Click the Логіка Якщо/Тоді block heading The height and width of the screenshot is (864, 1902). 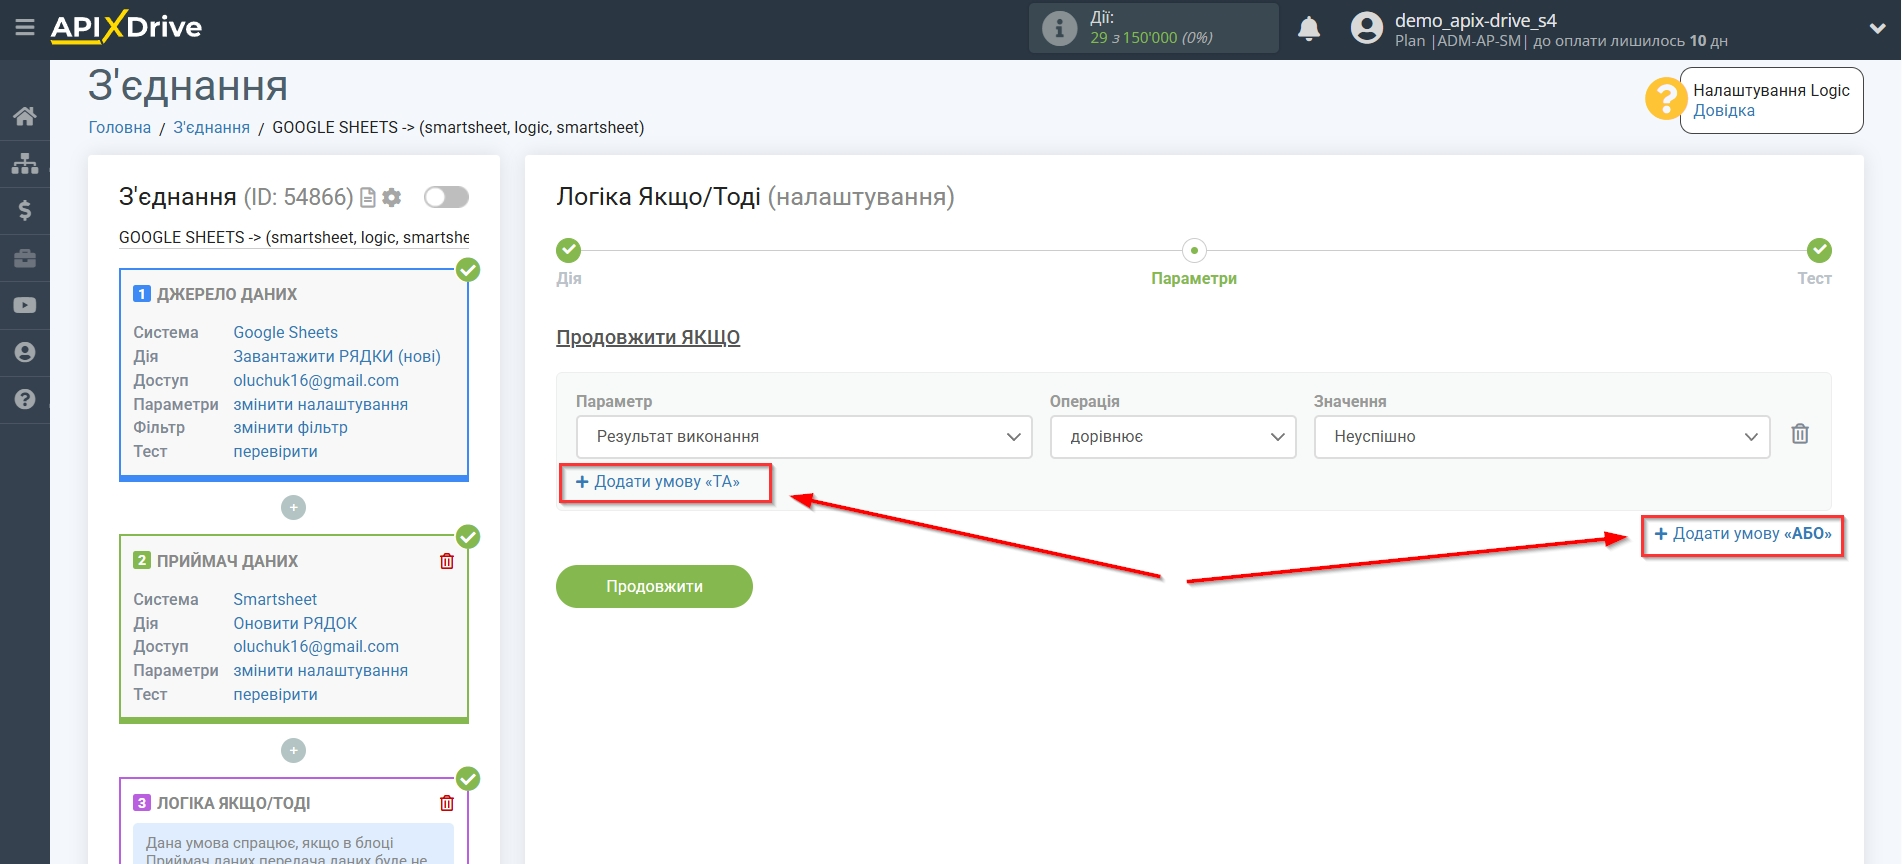(234, 803)
